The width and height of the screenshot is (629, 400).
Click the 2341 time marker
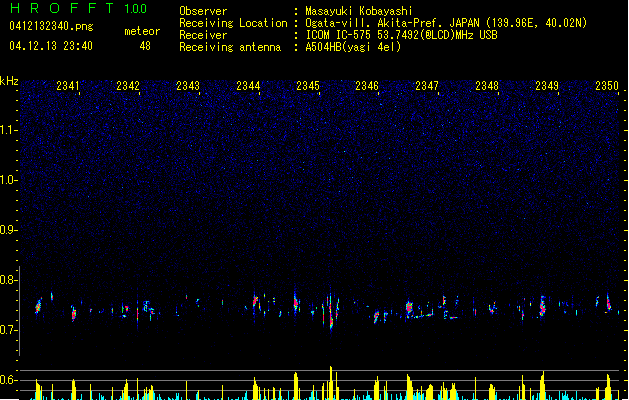pos(68,86)
